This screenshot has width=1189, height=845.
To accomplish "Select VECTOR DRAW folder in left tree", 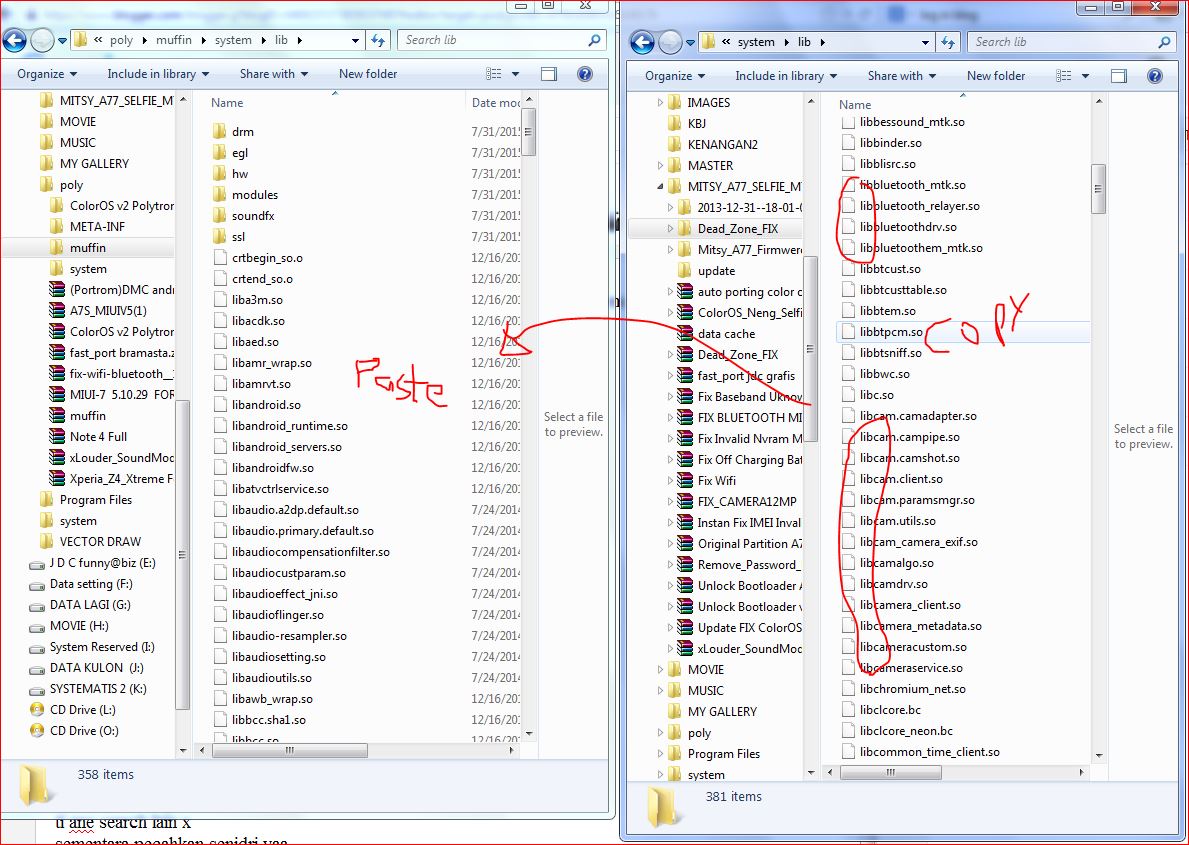I will pos(90,542).
